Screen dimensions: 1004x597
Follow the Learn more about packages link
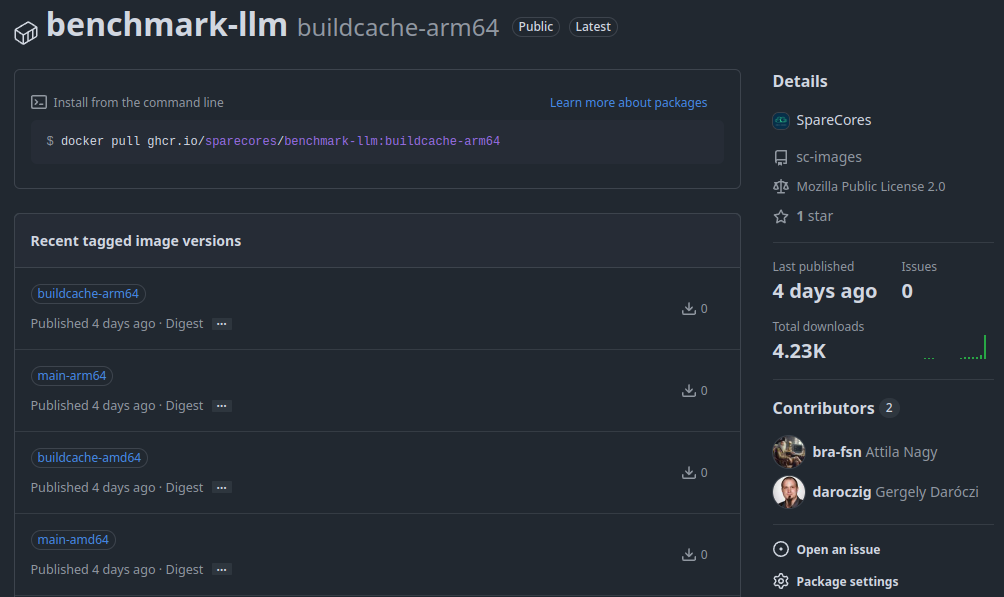(629, 102)
